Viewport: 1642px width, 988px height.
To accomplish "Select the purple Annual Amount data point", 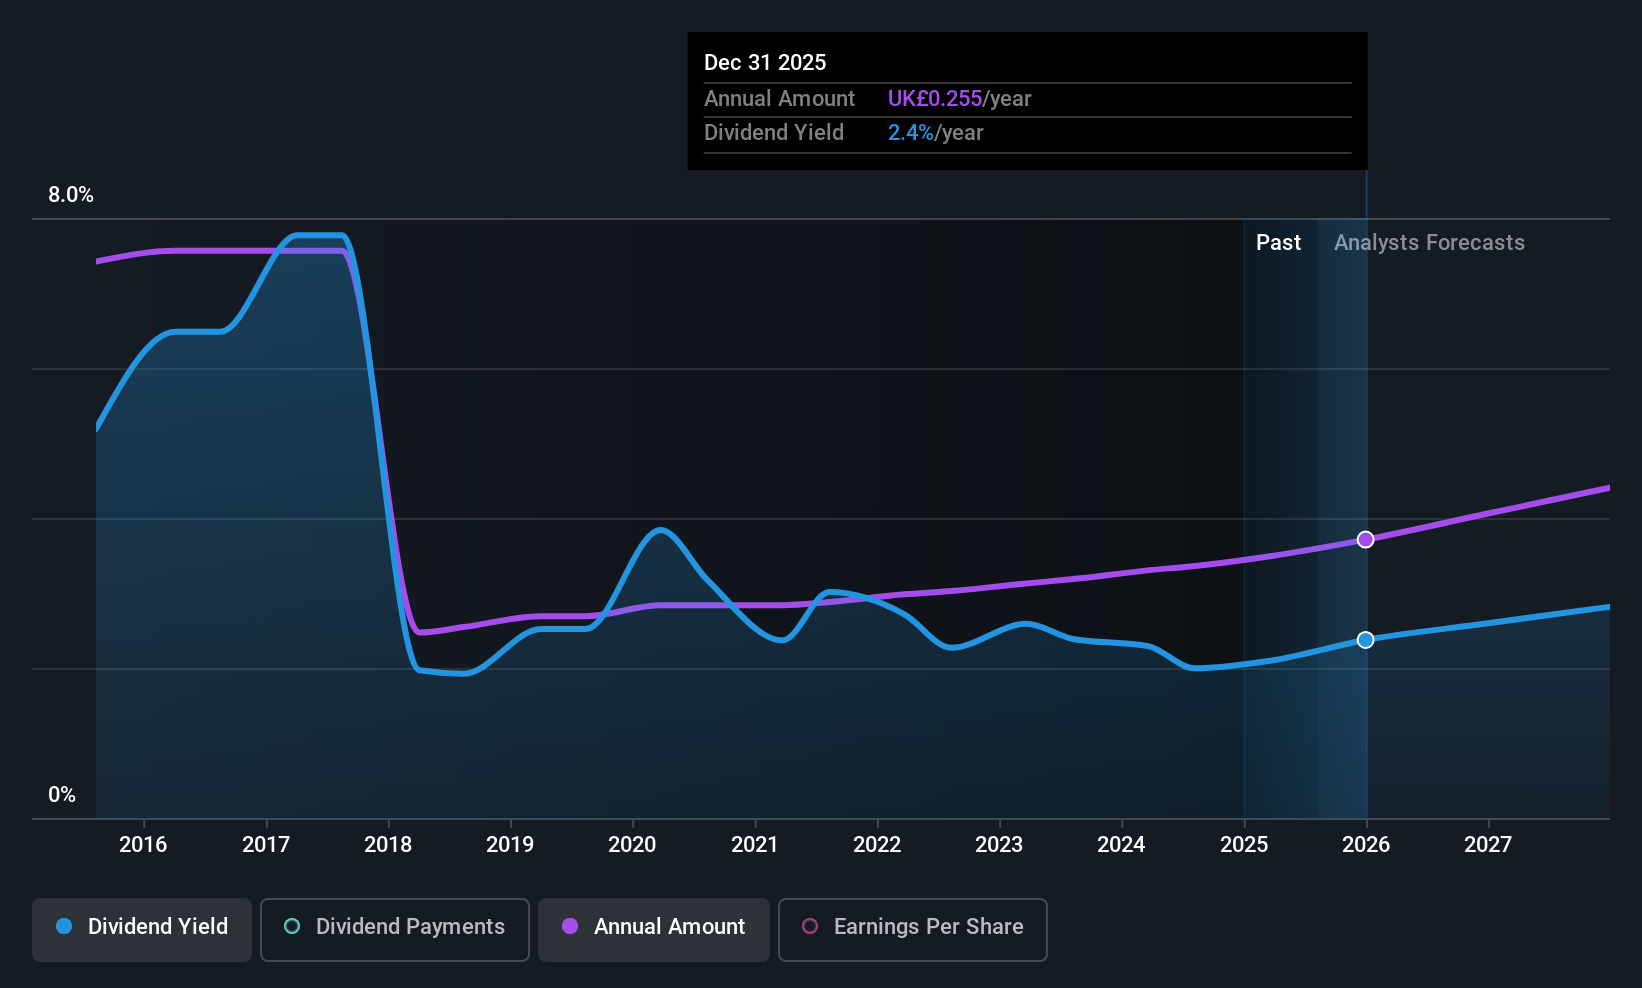I will (x=1366, y=540).
